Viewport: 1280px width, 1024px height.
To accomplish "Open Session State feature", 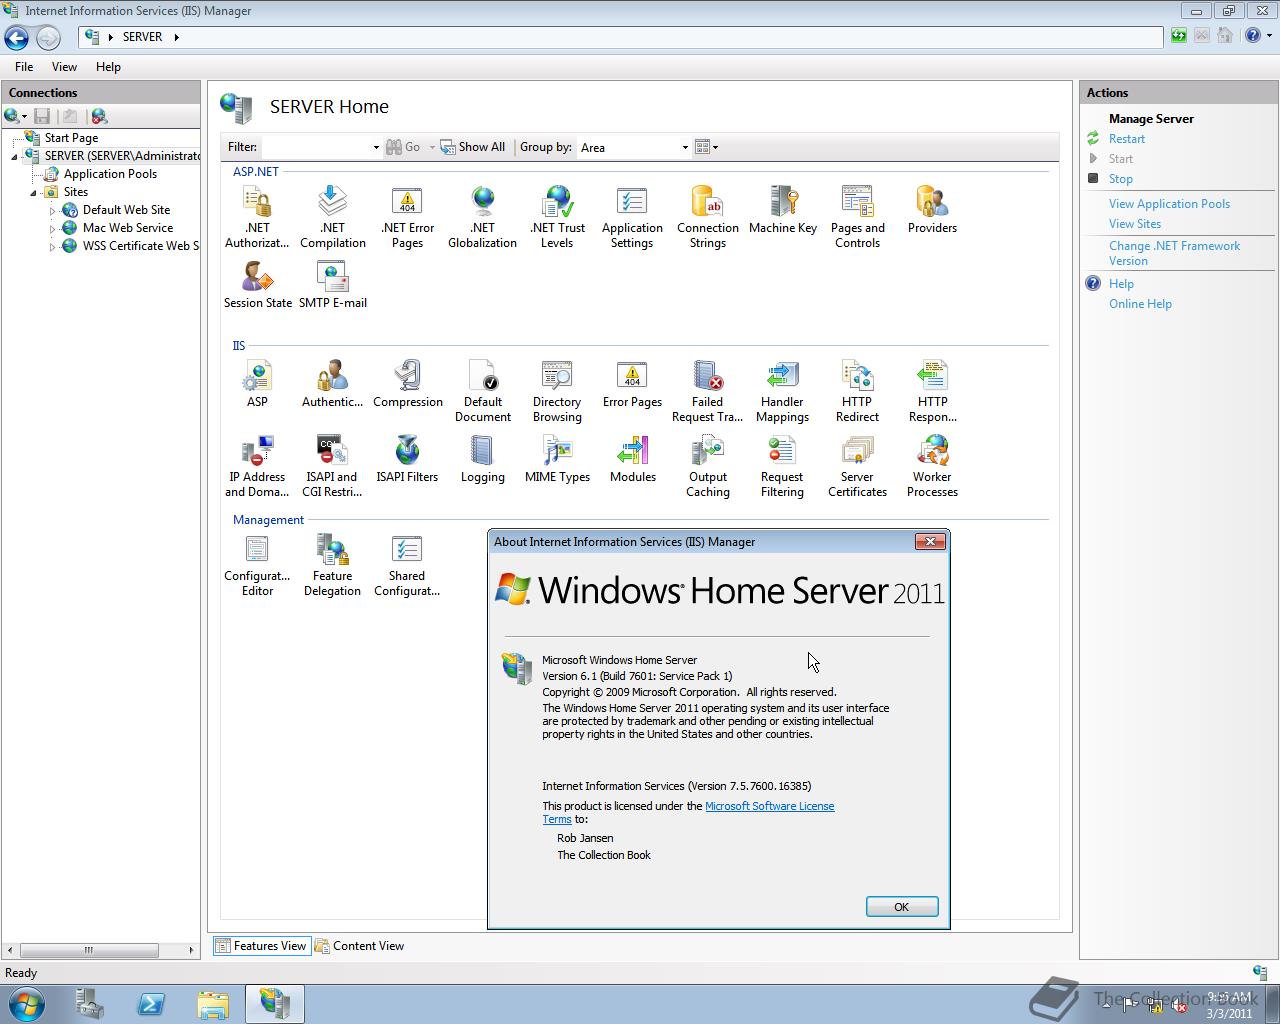I will 257,285.
